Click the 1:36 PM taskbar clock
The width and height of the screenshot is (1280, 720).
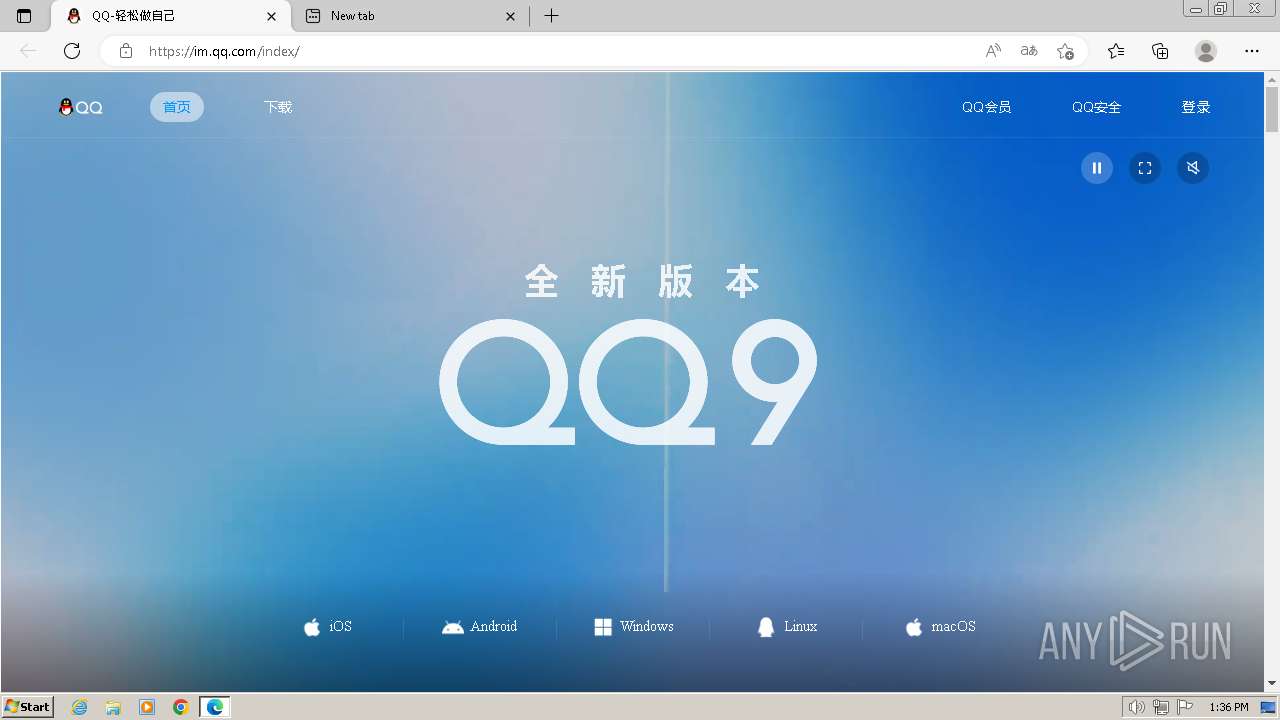1228,707
